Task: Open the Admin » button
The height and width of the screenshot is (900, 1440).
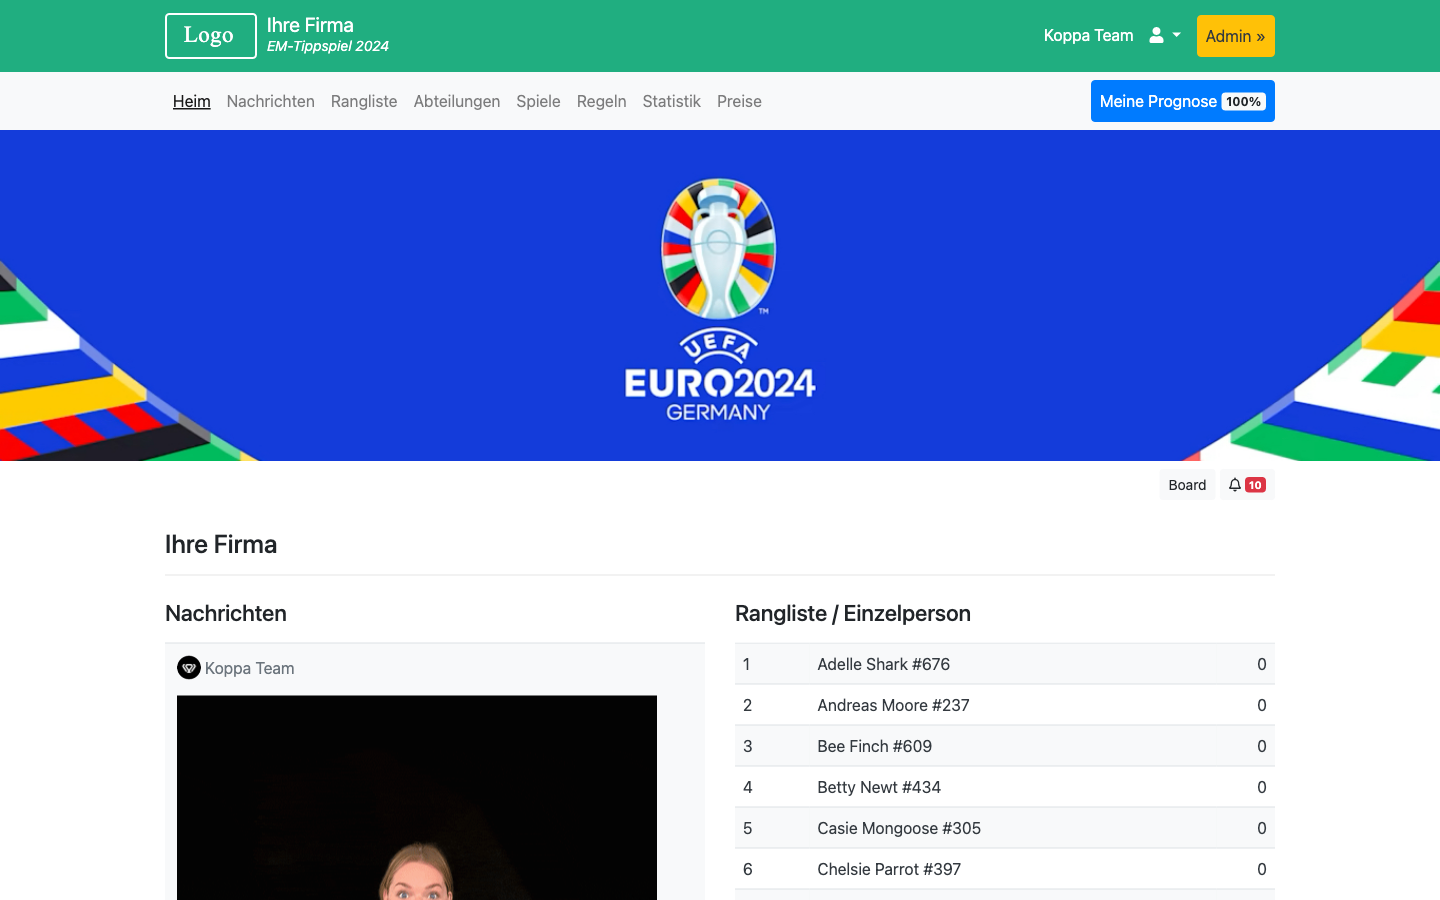Action: [1235, 36]
